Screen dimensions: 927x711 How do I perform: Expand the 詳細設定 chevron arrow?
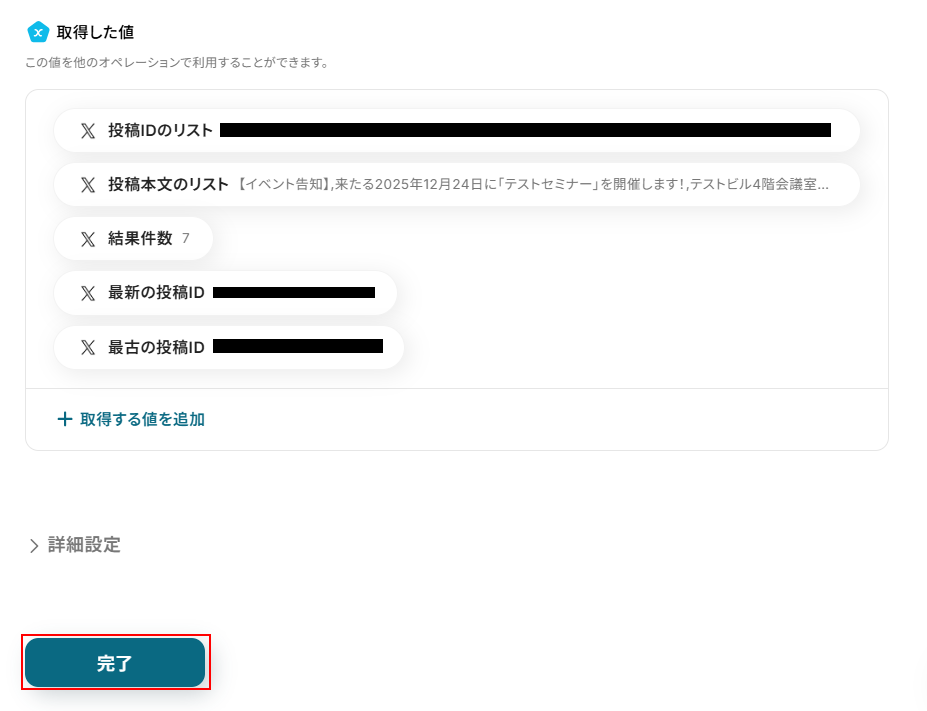tap(34, 546)
